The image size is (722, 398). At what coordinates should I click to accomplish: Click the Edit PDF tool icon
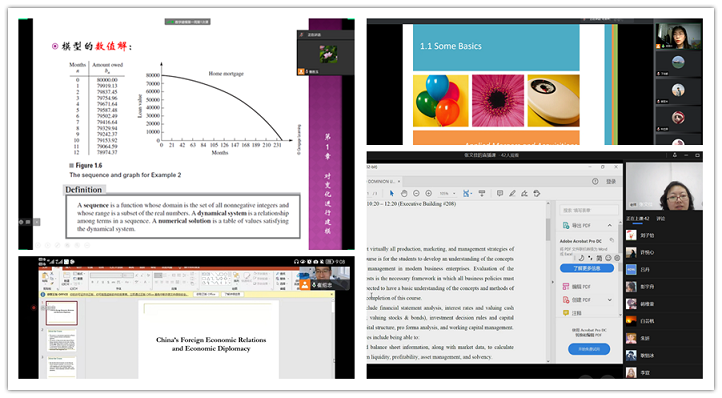[x=566, y=287]
